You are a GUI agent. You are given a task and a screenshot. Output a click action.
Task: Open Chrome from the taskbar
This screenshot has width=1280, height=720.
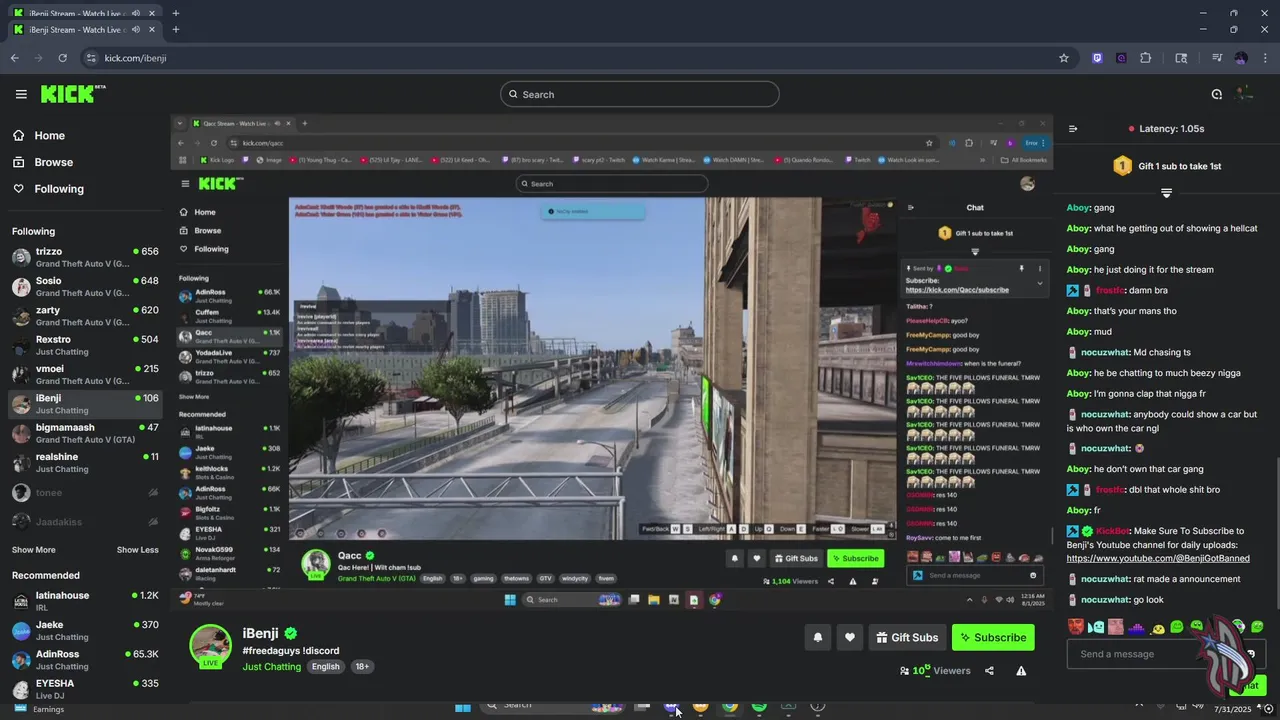click(730, 707)
